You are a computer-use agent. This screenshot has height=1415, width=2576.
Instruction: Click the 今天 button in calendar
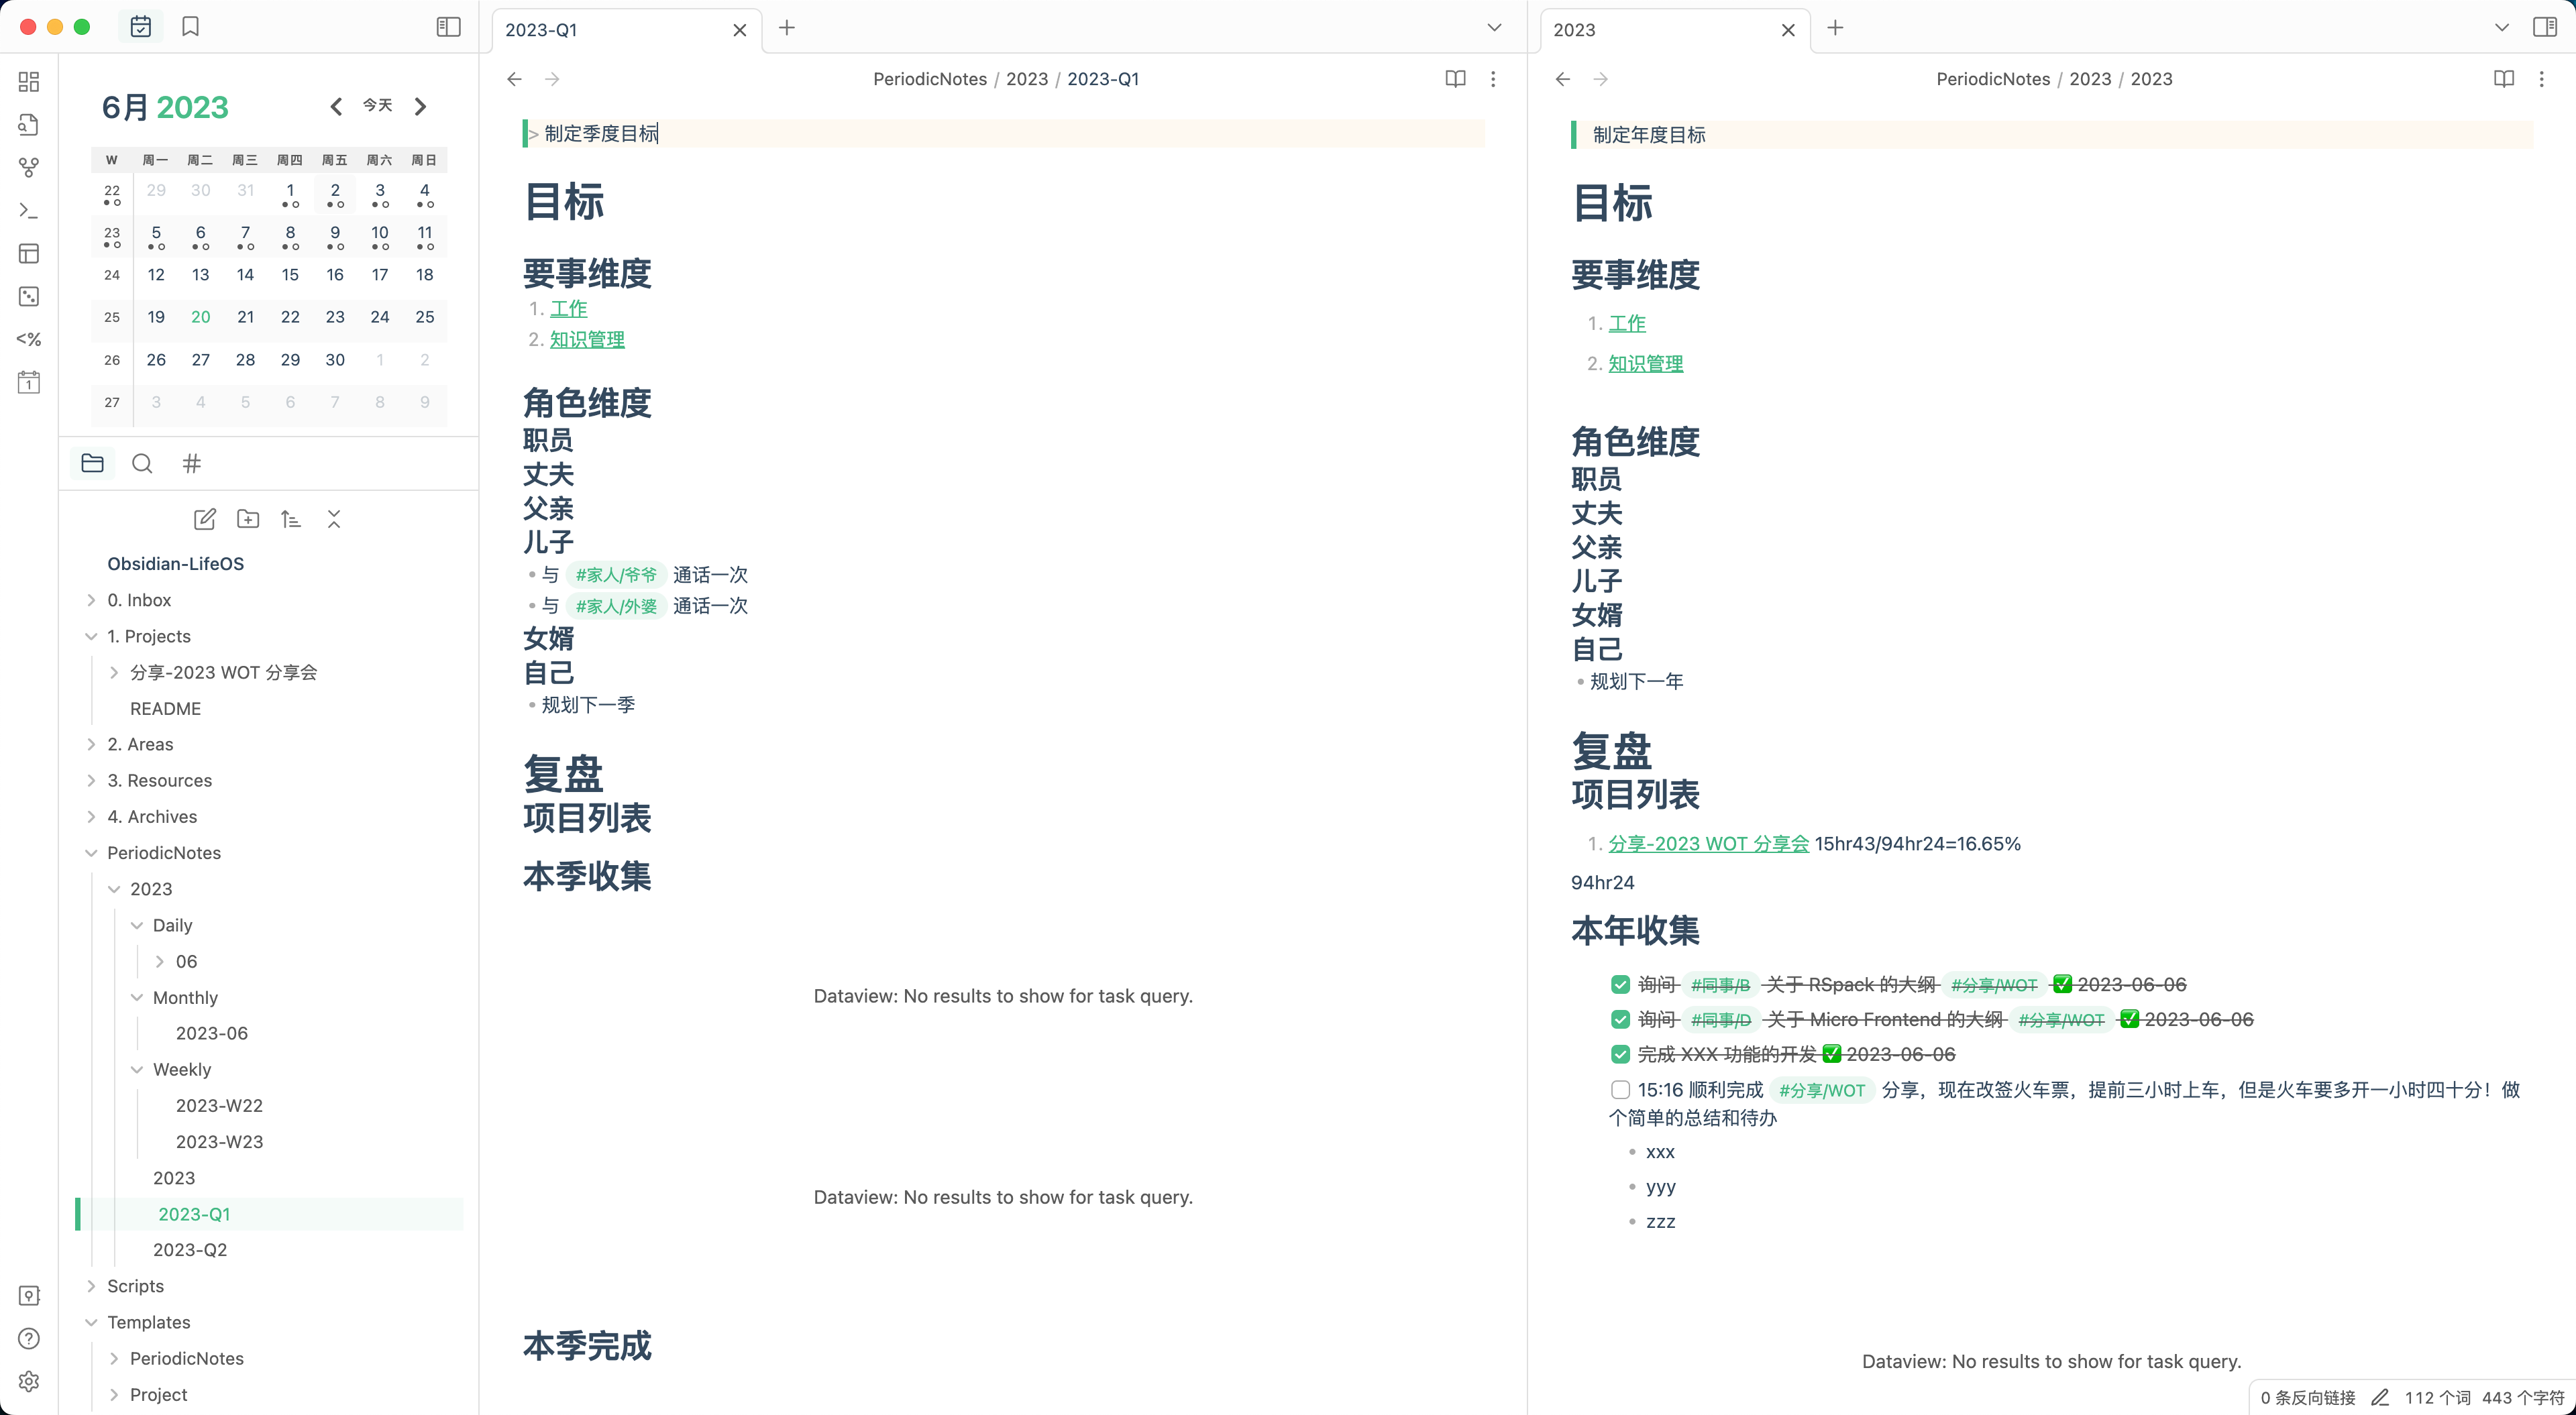click(x=377, y=106)
